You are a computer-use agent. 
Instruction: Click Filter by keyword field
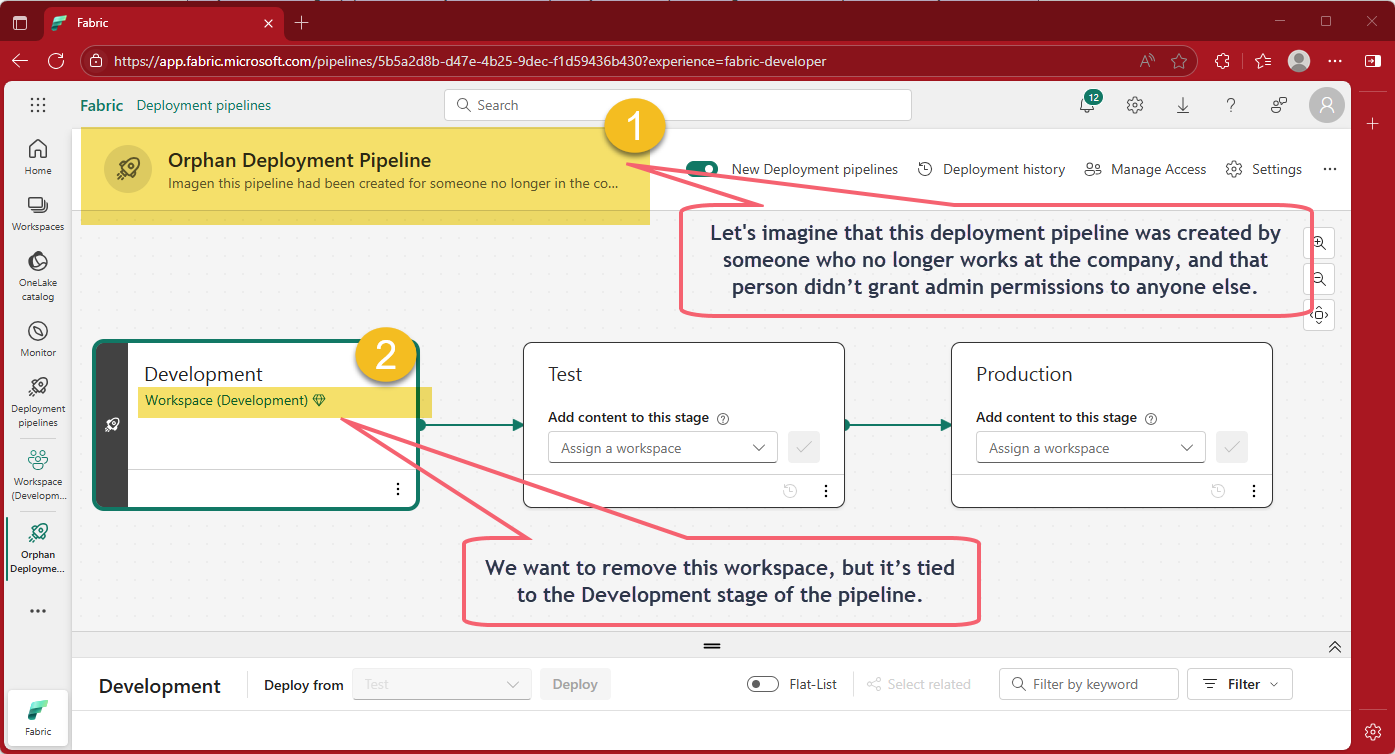point(1089,684)
